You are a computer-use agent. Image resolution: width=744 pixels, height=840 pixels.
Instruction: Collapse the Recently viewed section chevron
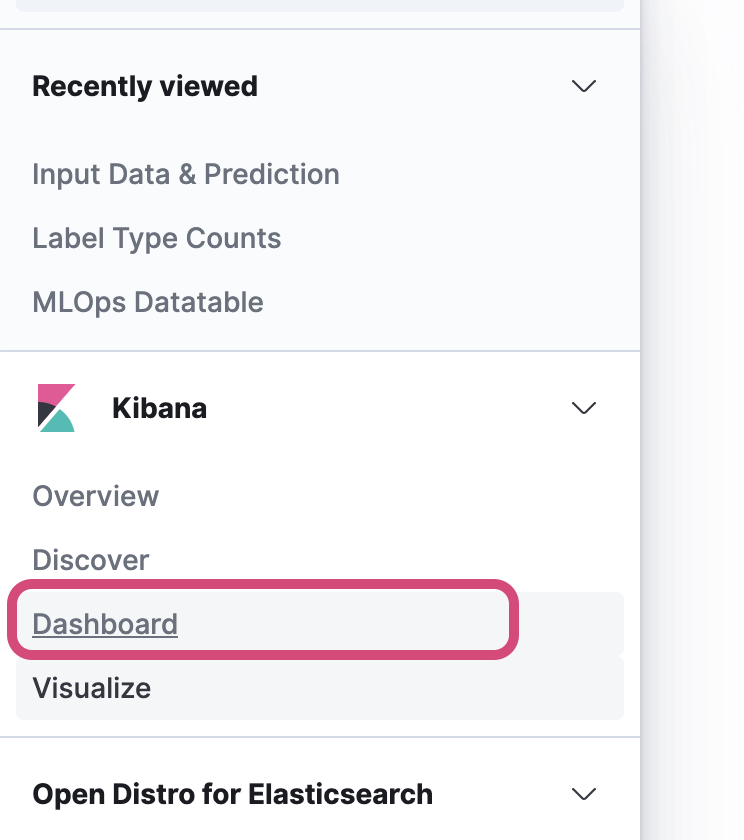click(583, 86)
